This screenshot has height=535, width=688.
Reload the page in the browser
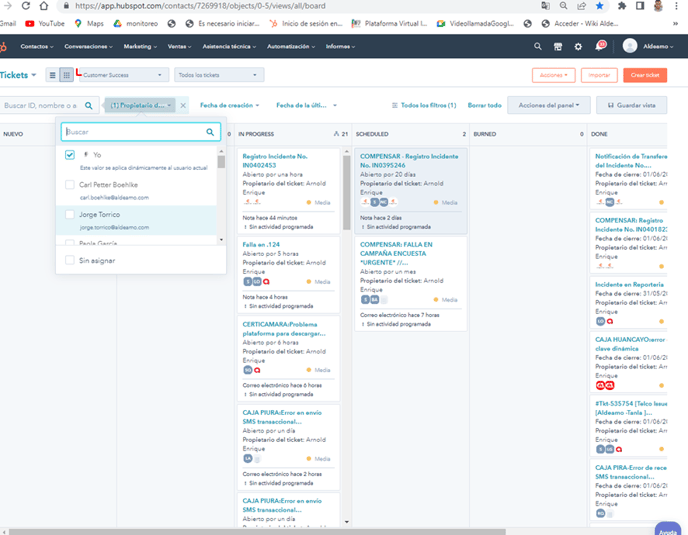coord(26,6)
